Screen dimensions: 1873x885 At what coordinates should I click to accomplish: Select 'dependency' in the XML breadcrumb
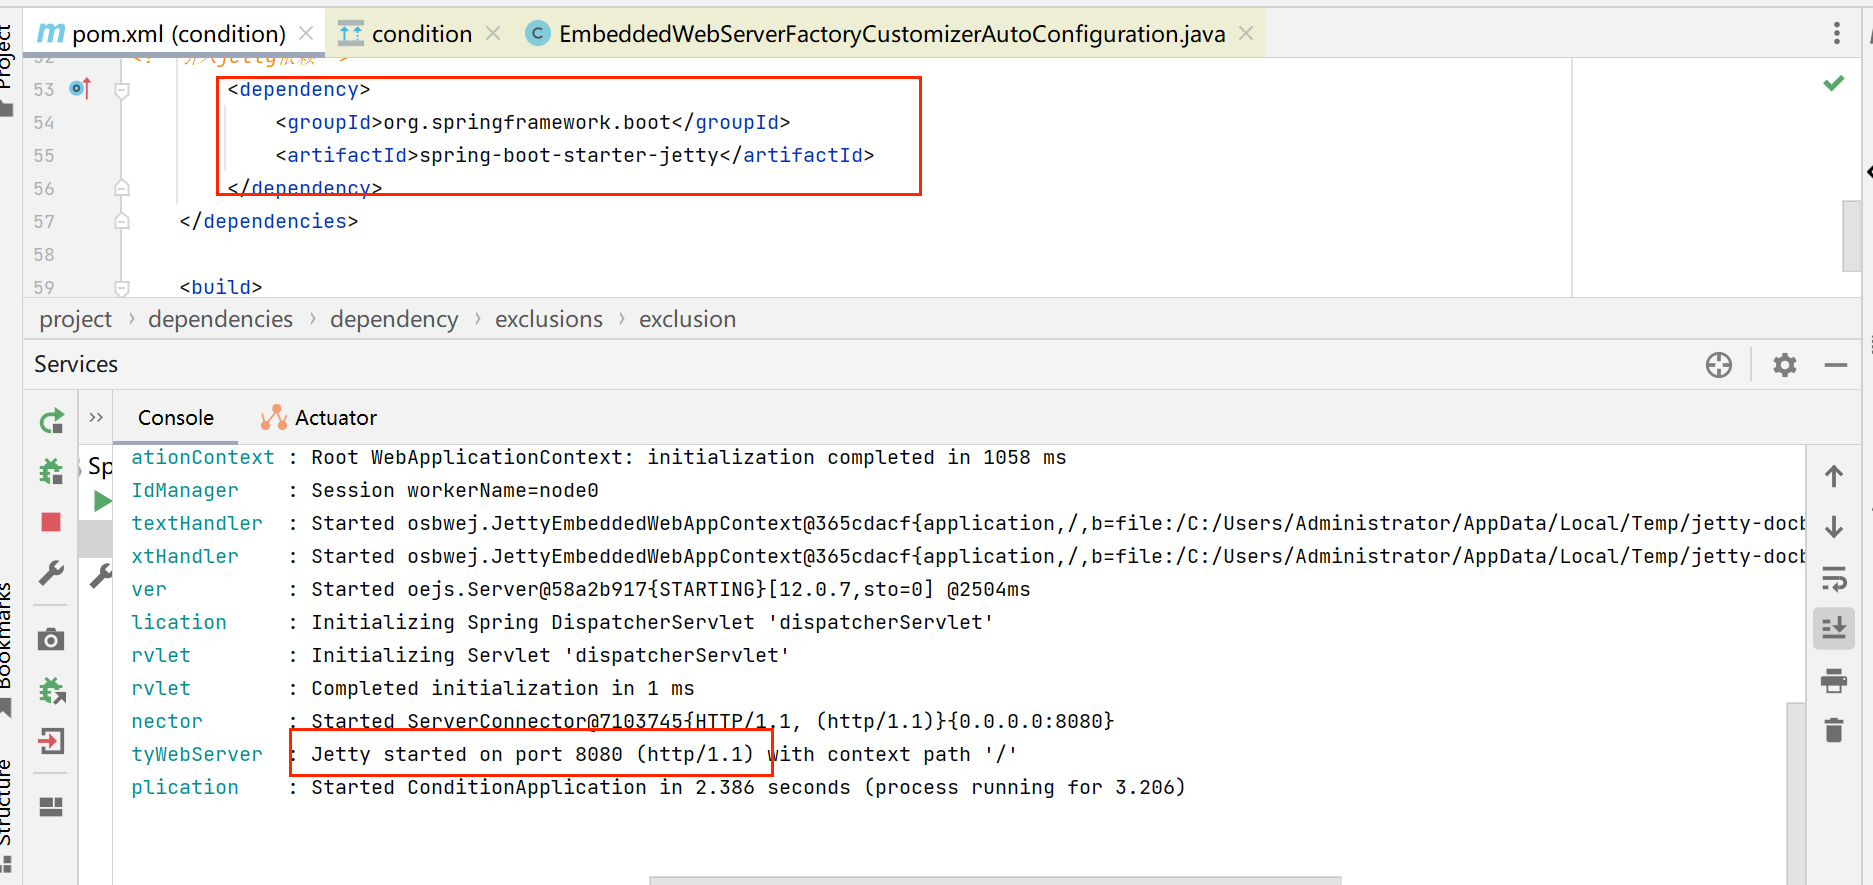[394, 319]
